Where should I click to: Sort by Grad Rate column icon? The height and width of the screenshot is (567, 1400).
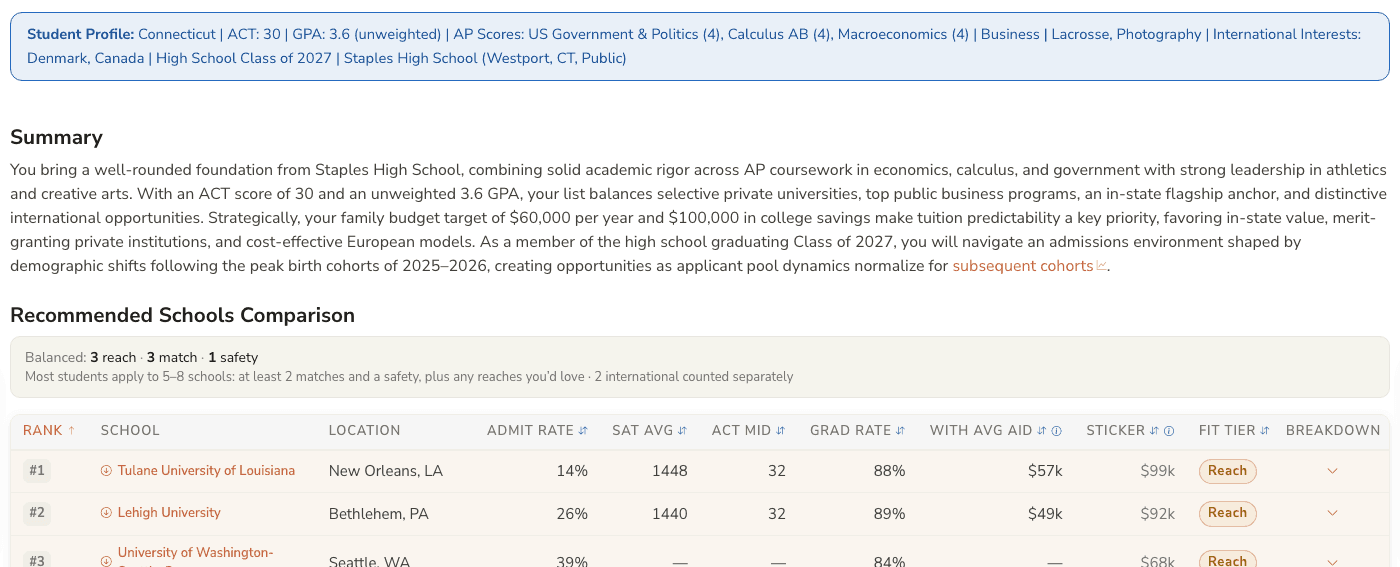(x=900, y=431)
